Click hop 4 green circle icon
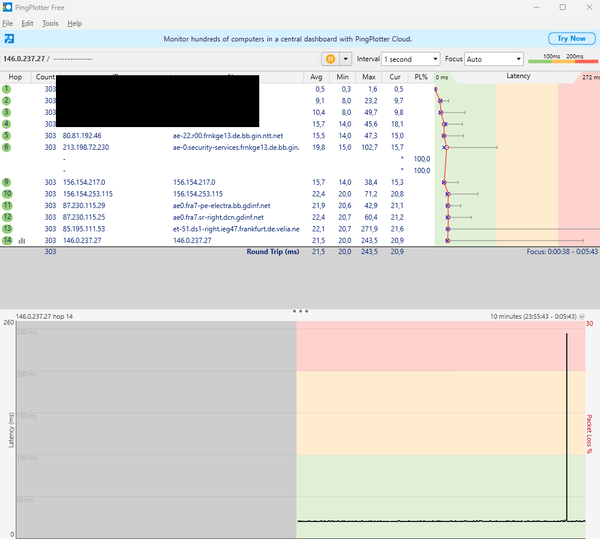The image size is (600, 539). (x=7, y=124)
